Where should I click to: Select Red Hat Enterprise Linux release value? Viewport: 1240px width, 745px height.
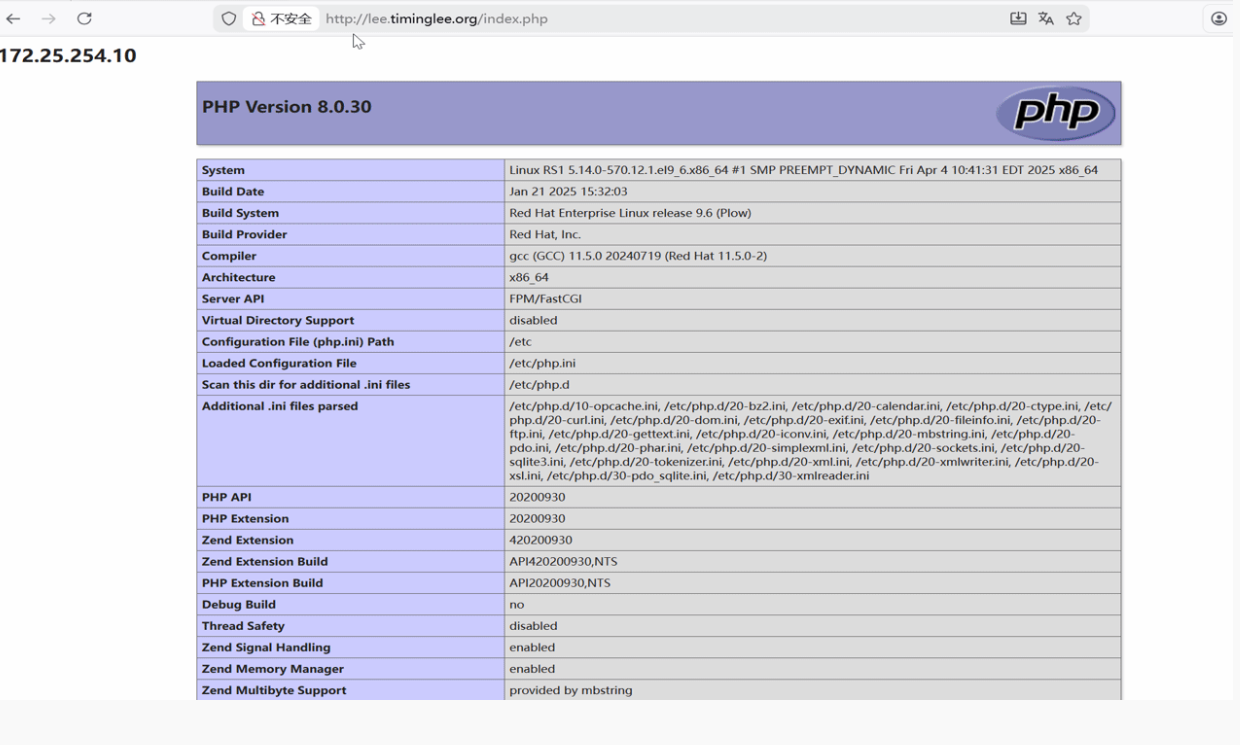pos(630,213)
